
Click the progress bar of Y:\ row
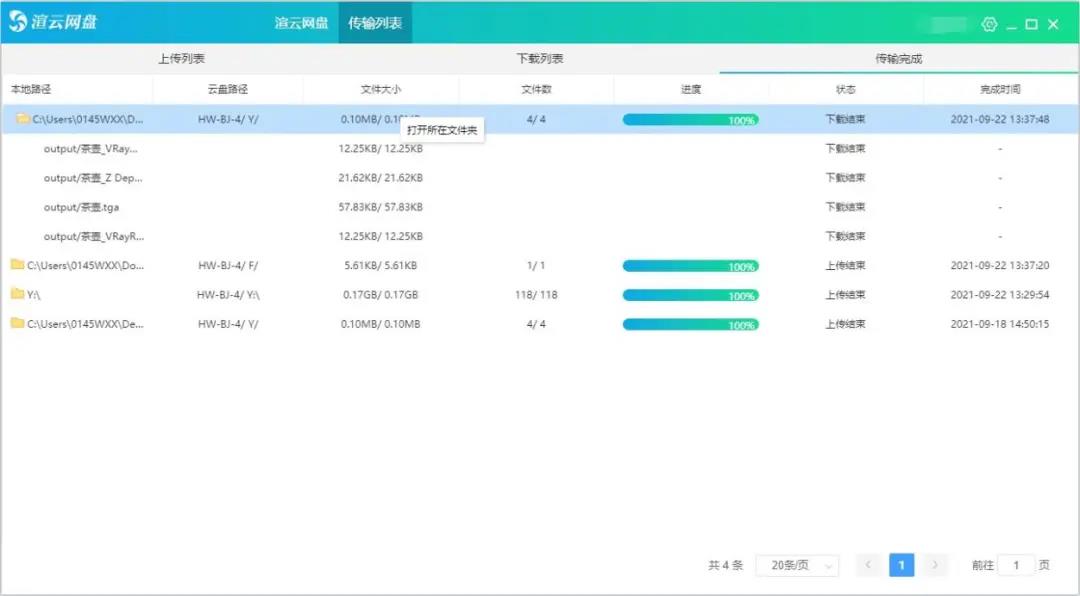point(690,295)
